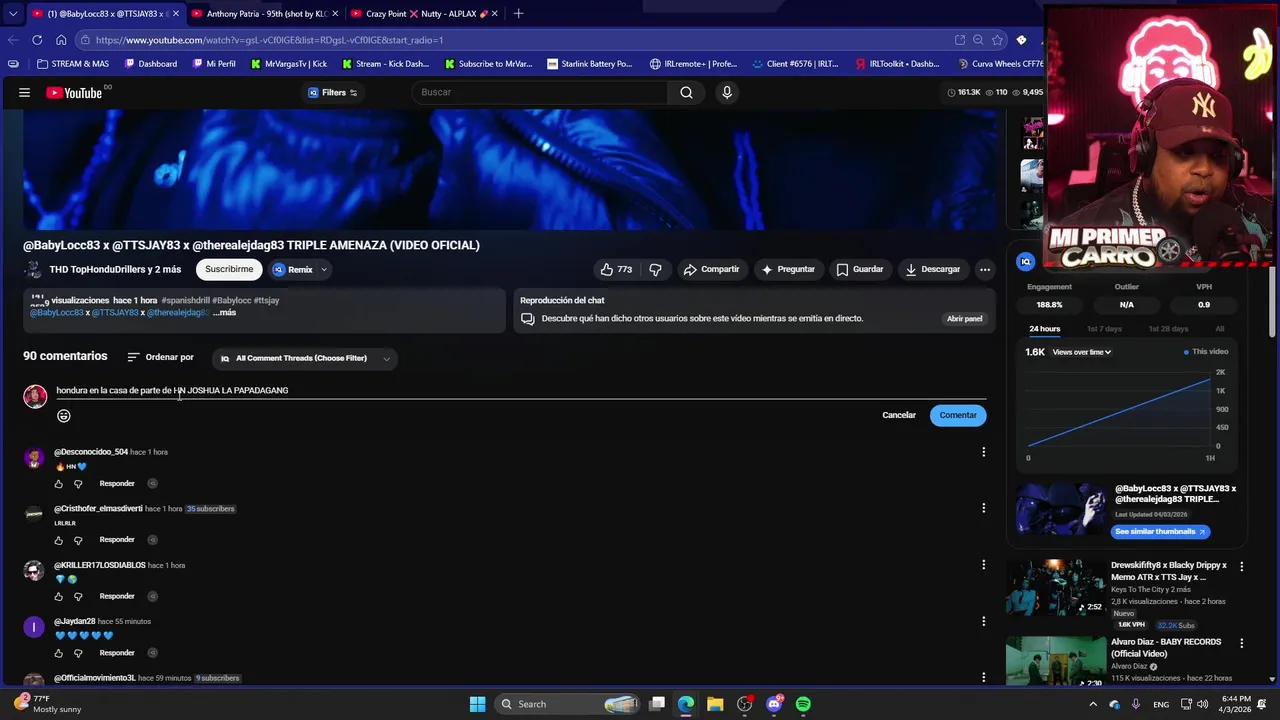The width and height of the screenshot is (1280, 720).
Task: Select the 1st 7 days stats tab
Action: [1104, 329]
